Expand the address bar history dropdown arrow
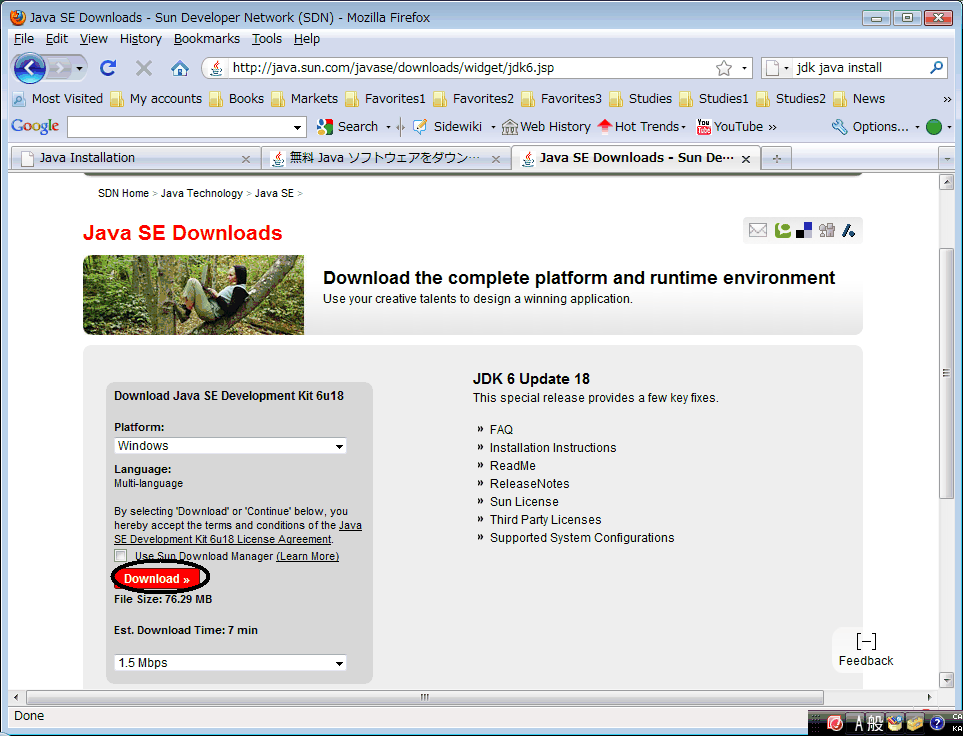Image resolution: width=963 pixels, height=736 pixels. 744,68
